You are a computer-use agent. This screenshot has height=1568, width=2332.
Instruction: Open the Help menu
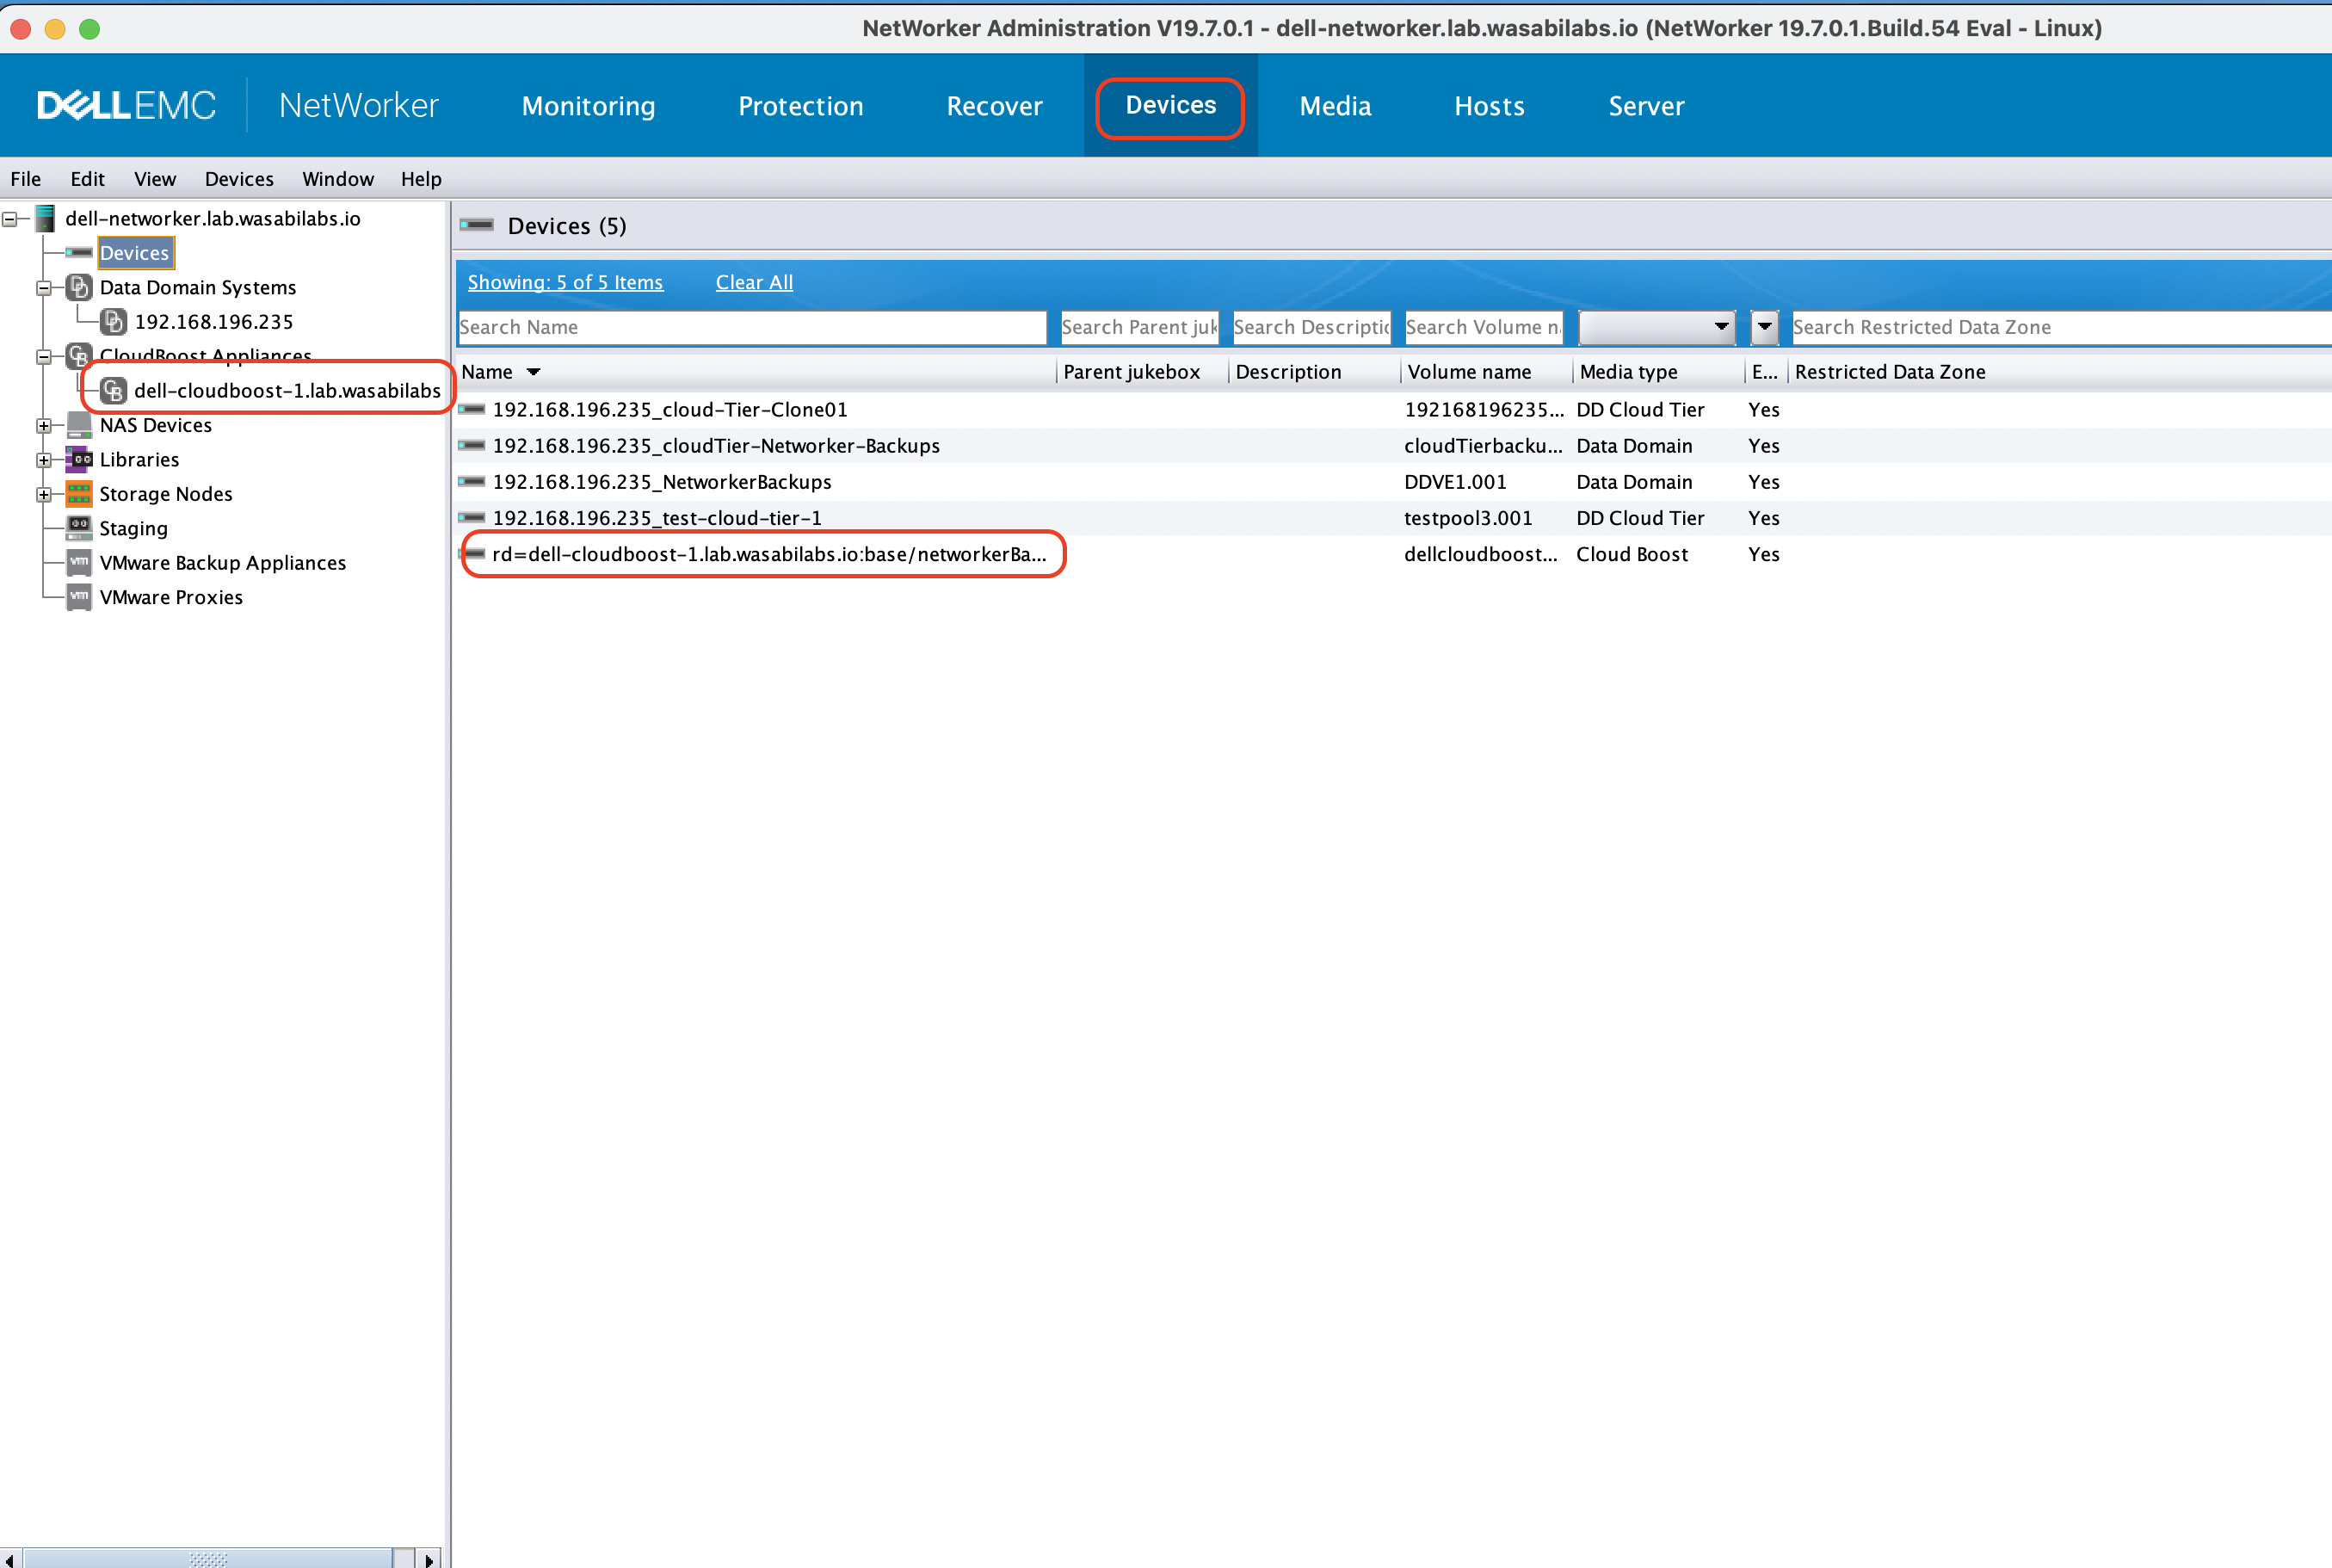point(421,179)
